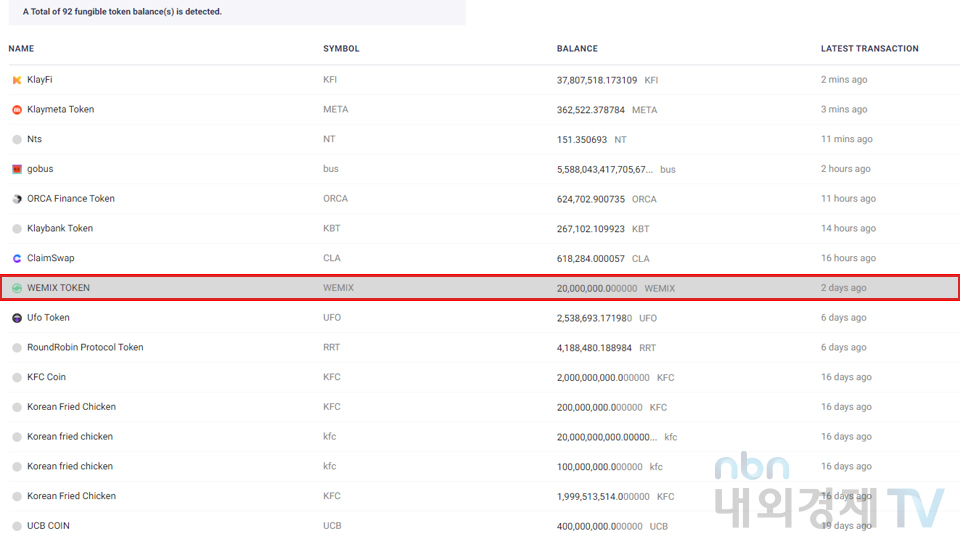Click the BALANCE column header
960x539 pixels.
577,48
